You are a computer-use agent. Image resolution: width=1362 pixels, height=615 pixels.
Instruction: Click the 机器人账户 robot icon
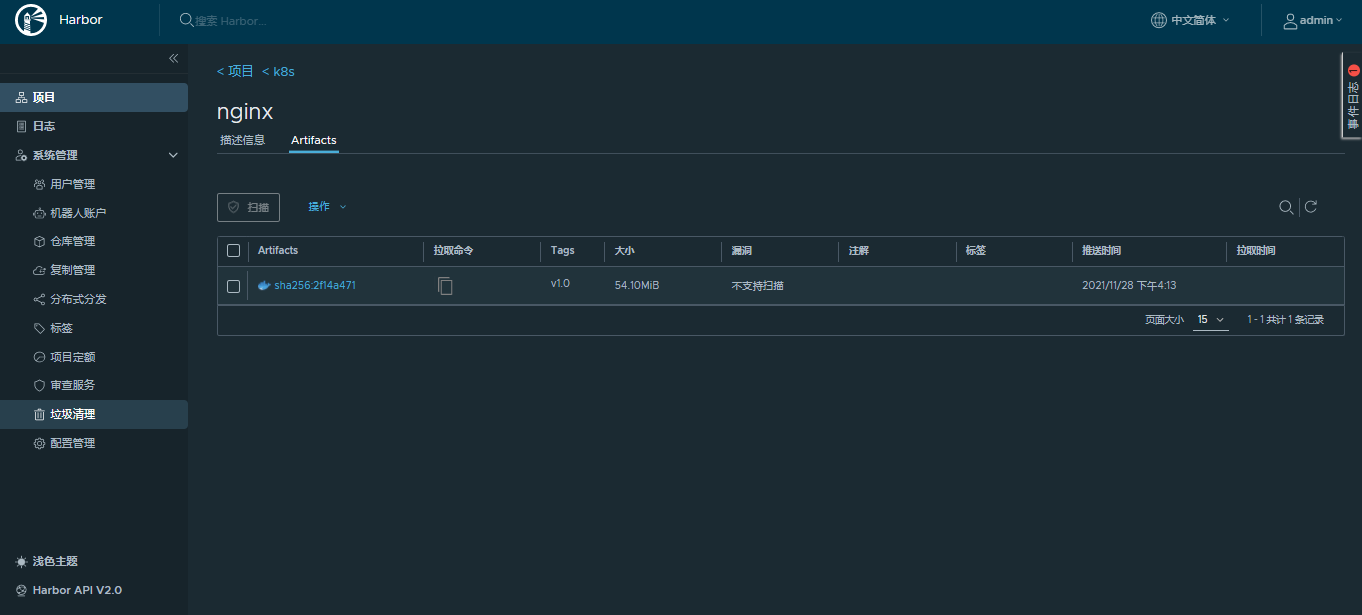point(39,213)
